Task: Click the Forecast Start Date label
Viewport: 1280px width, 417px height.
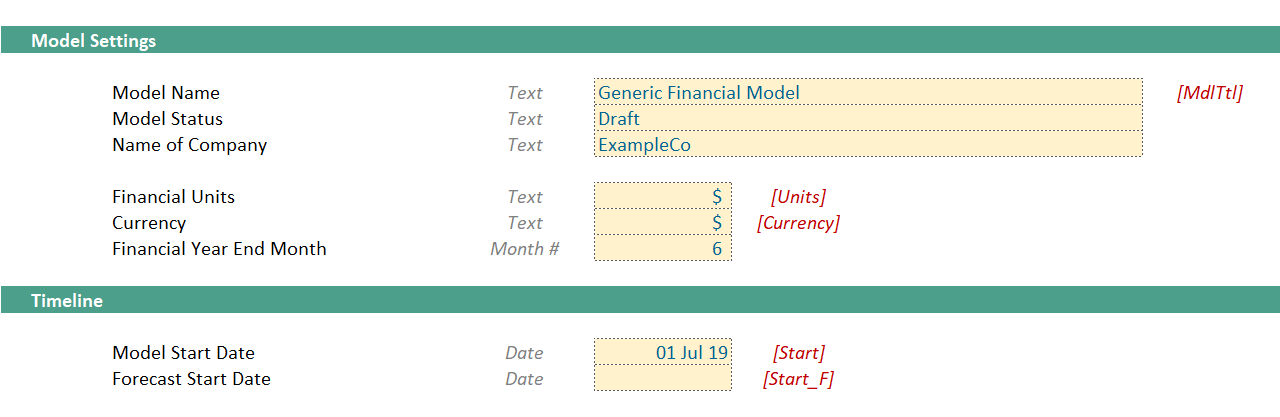Action: pos(191,379)
